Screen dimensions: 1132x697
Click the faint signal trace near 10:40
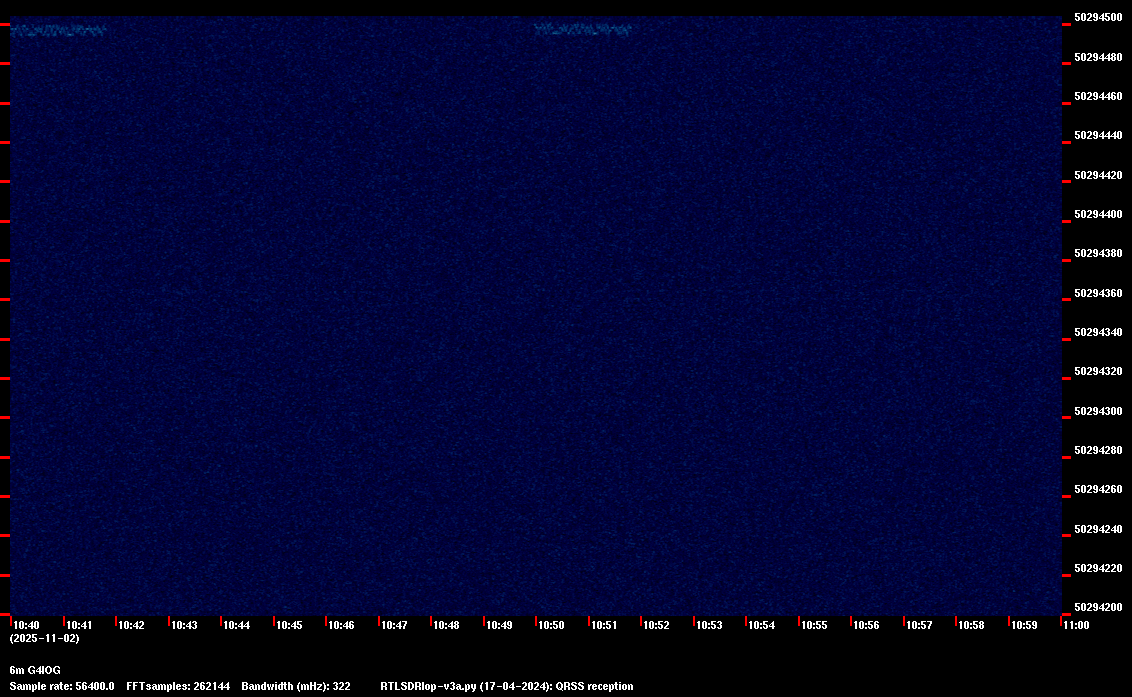click(57, 30)
